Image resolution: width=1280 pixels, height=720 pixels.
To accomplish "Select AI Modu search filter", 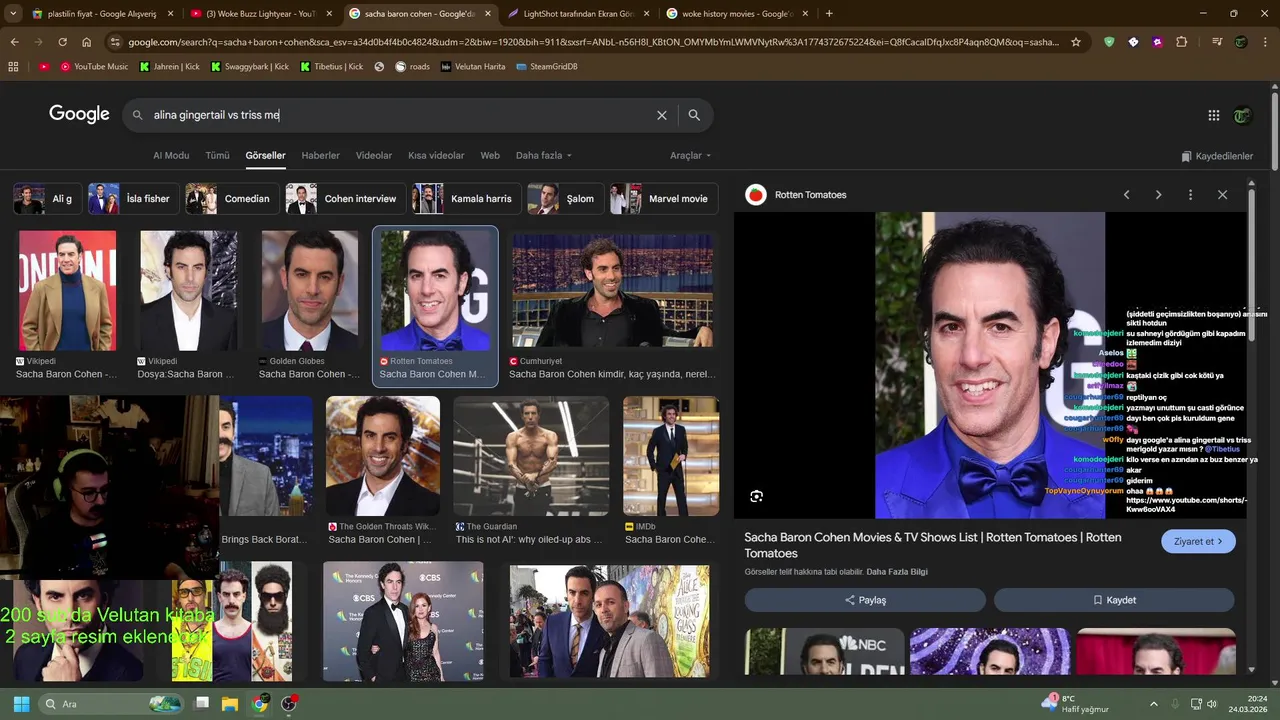I will tap(171, 156).
